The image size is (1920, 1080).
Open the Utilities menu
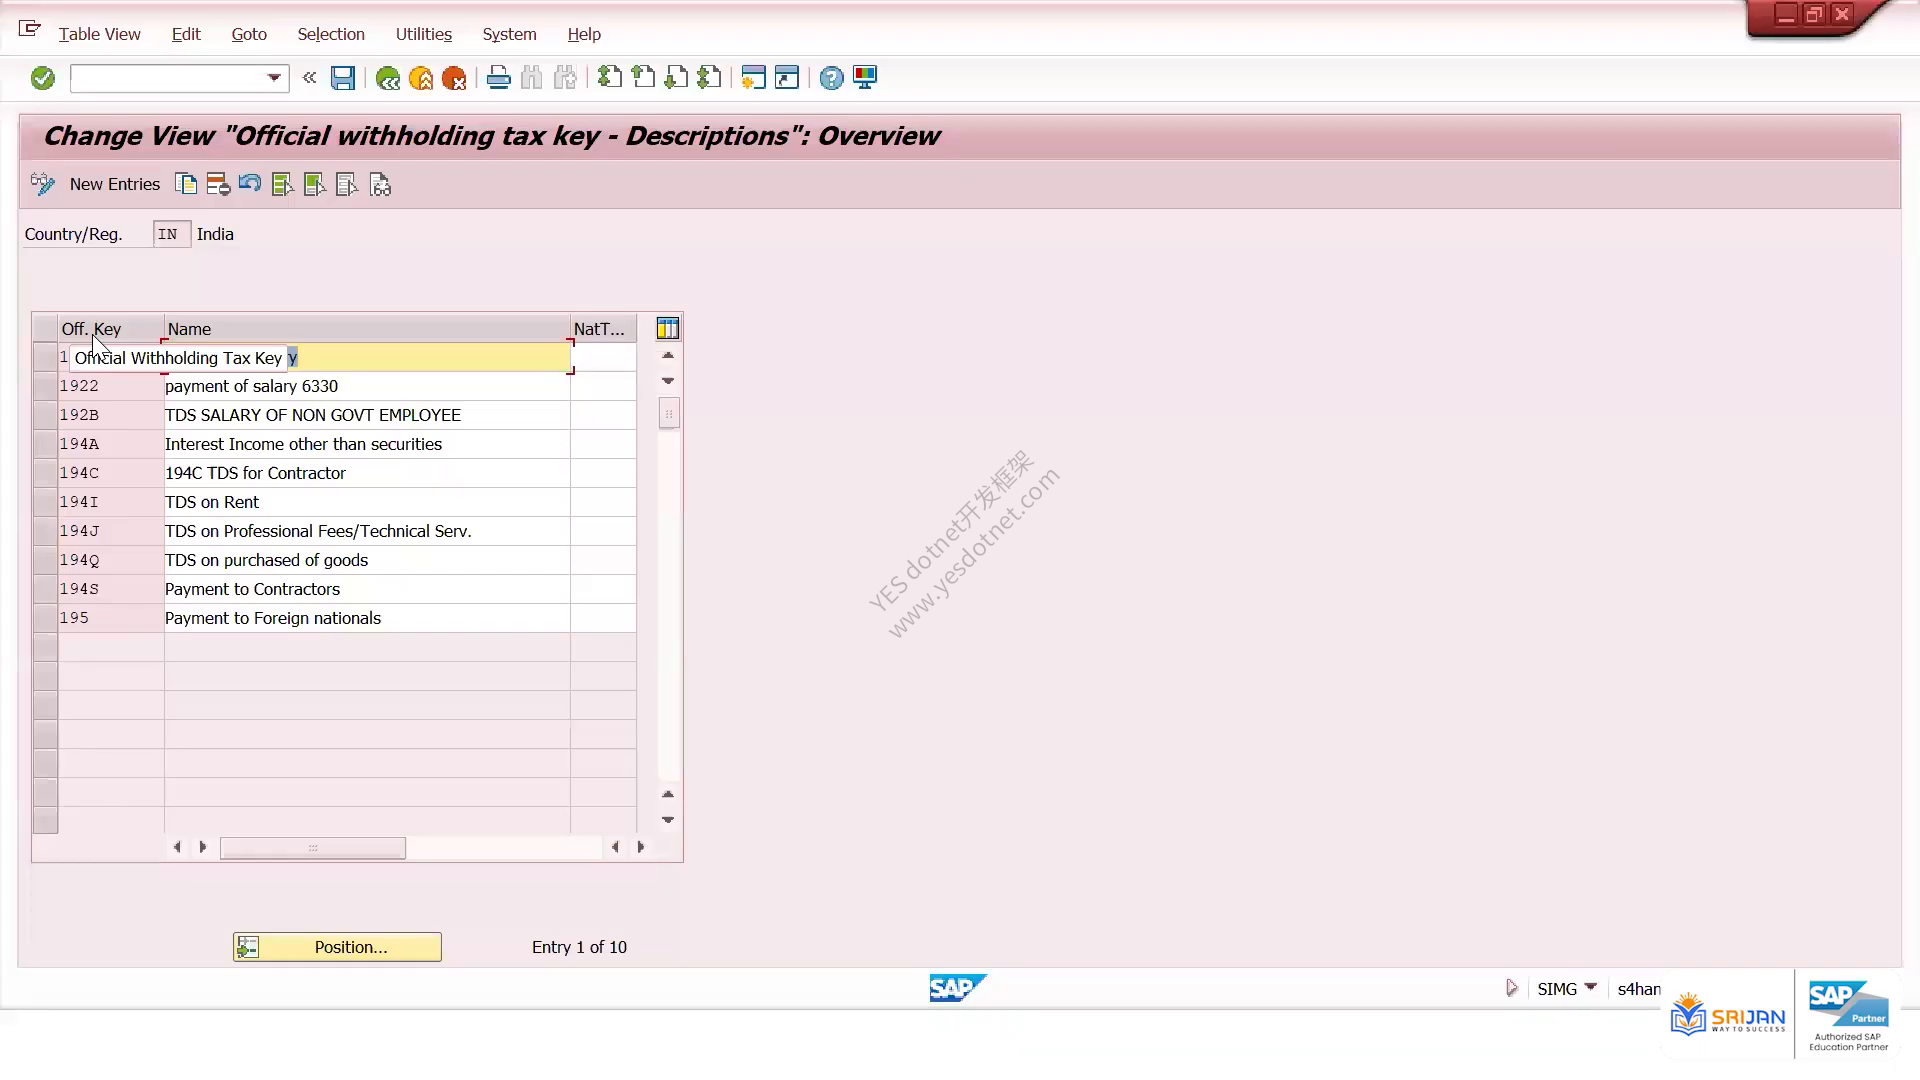coord(424,34)
